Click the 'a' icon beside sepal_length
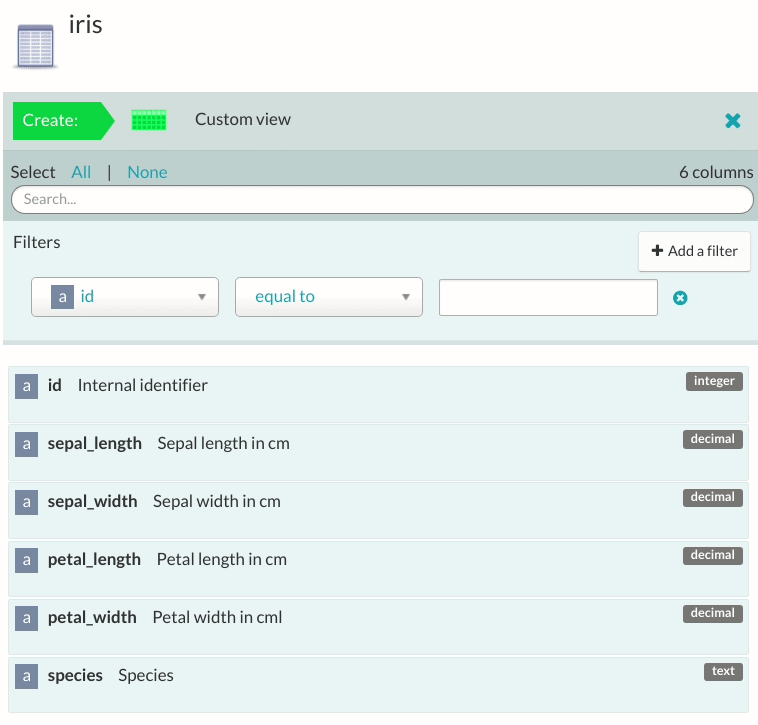This screenshot has width=758, height=725. point(26,444)
